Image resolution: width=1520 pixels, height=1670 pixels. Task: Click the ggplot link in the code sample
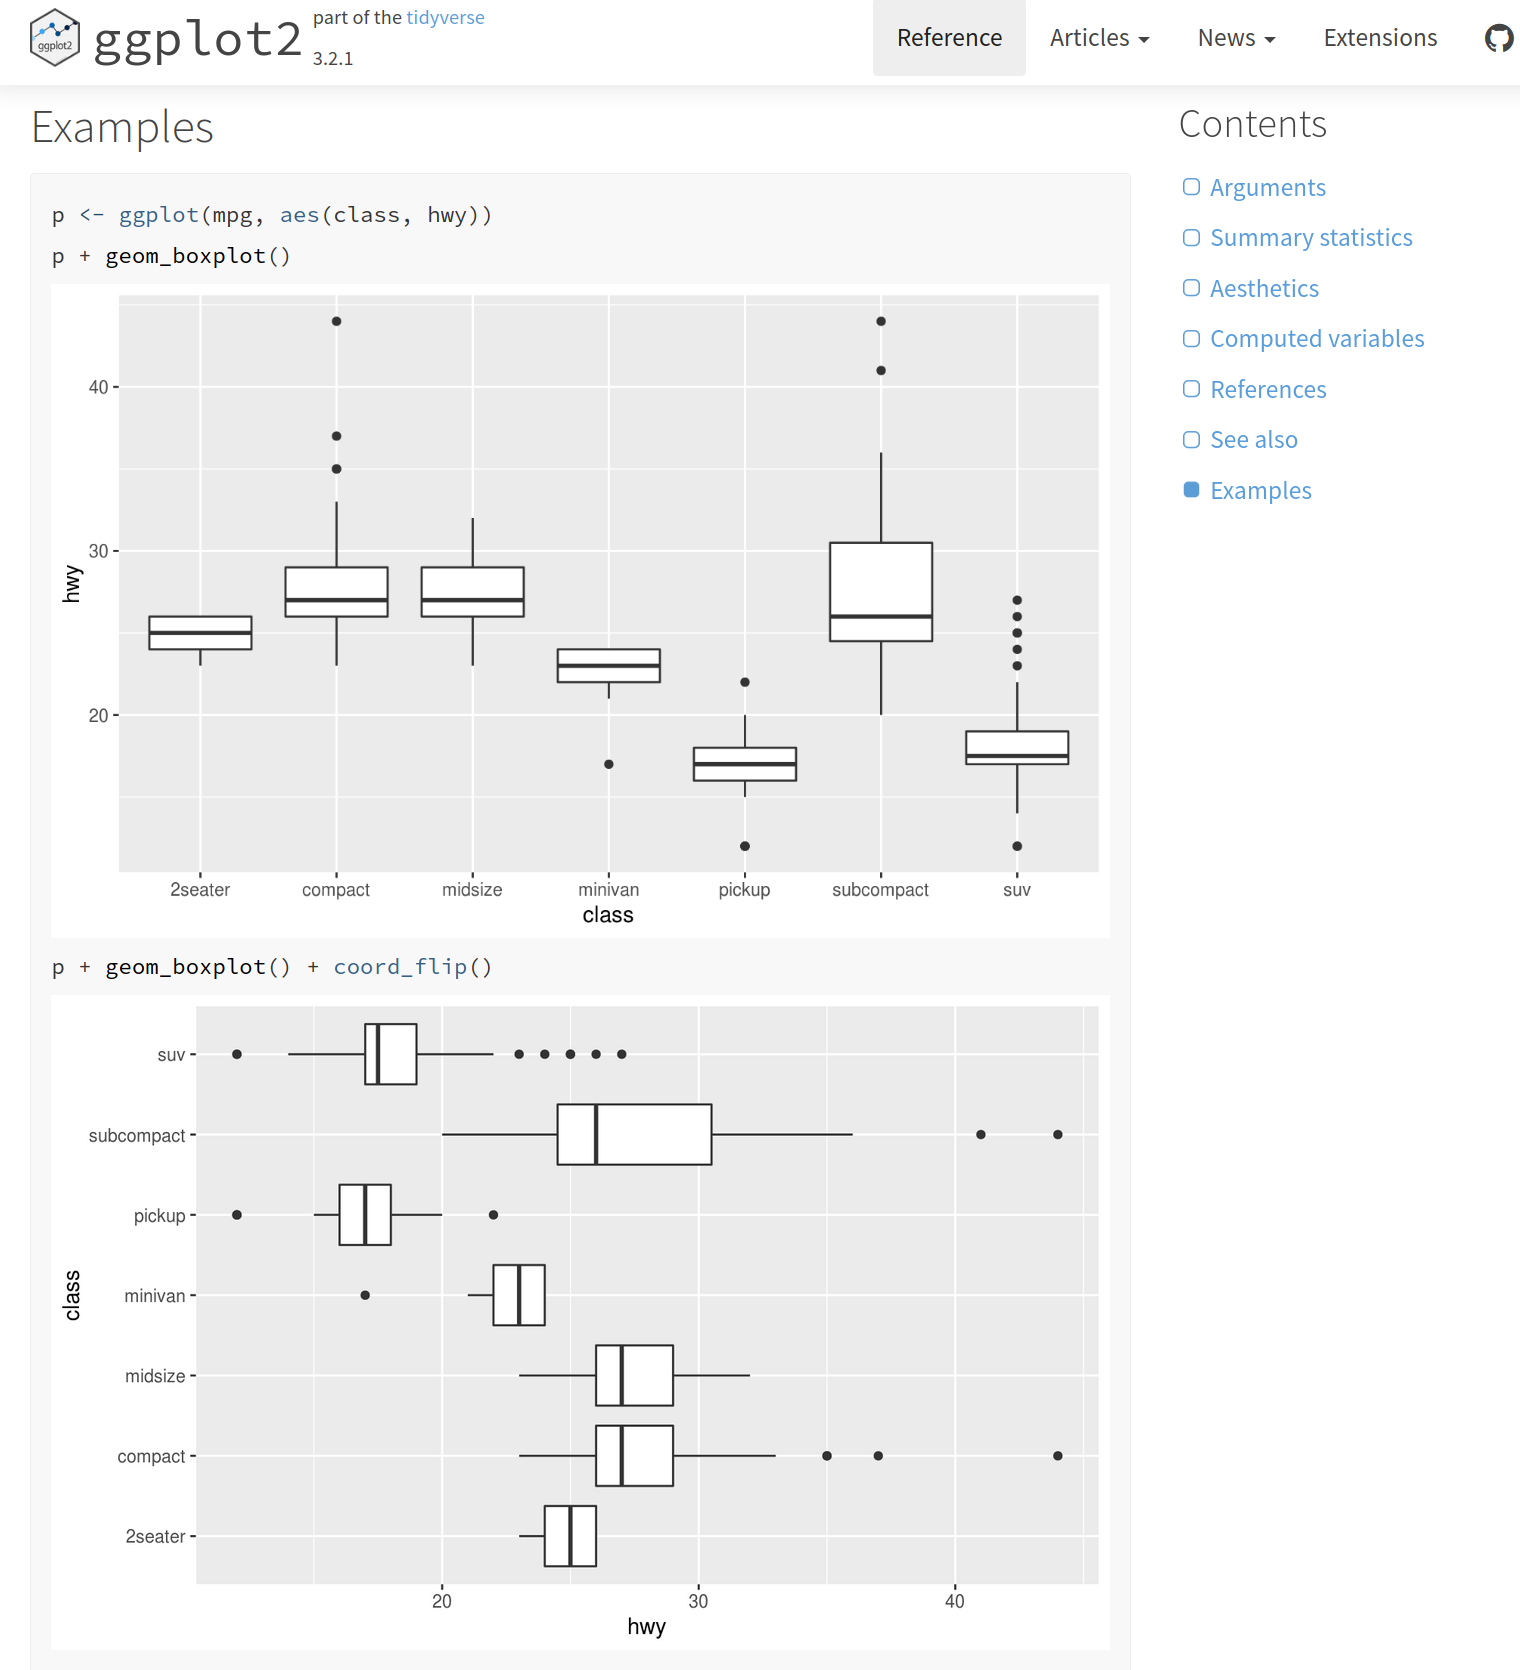coord(159,214)
